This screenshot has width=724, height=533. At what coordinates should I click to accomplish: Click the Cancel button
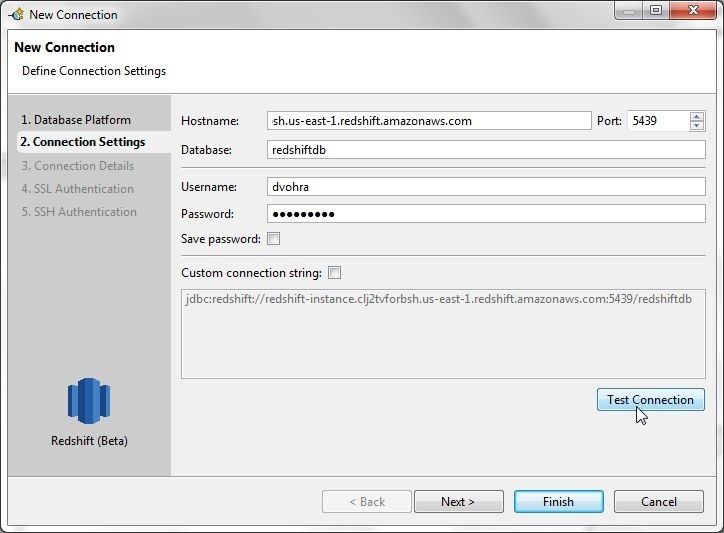point(659,502)
